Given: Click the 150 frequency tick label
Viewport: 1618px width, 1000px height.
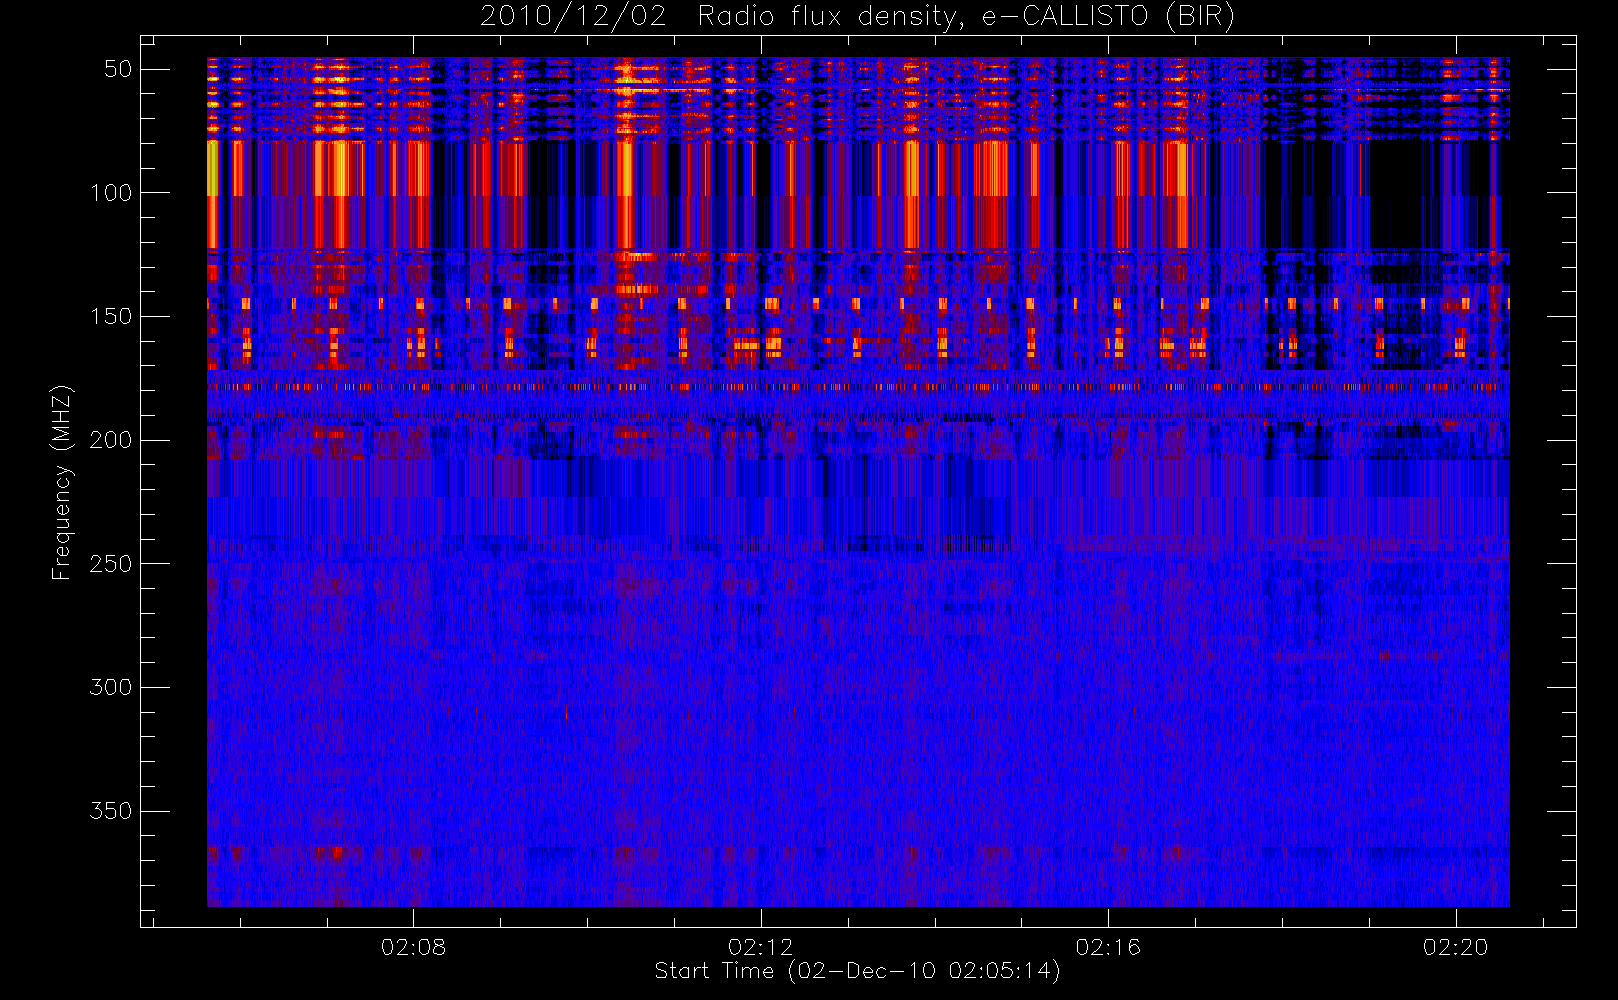Looking at the screenshot, I should pos(111,317).
